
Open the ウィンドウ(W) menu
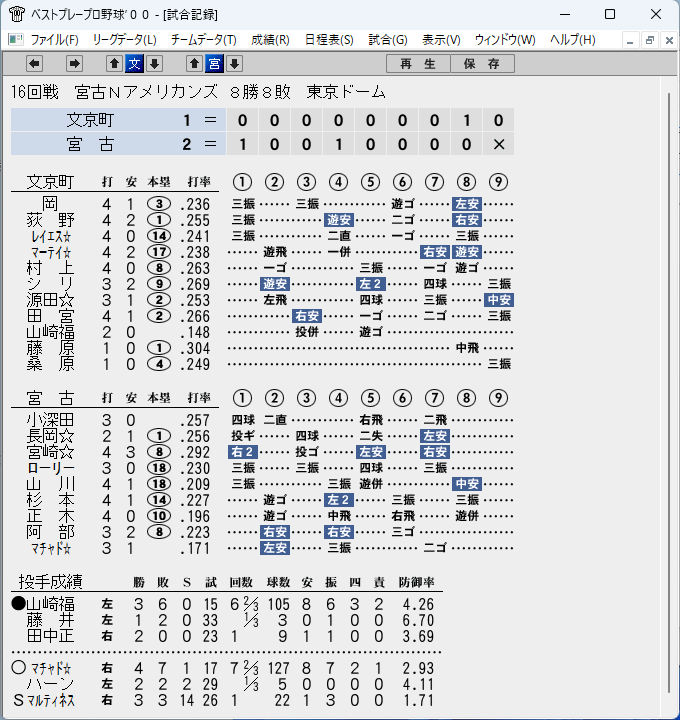(x=505, y=40)
